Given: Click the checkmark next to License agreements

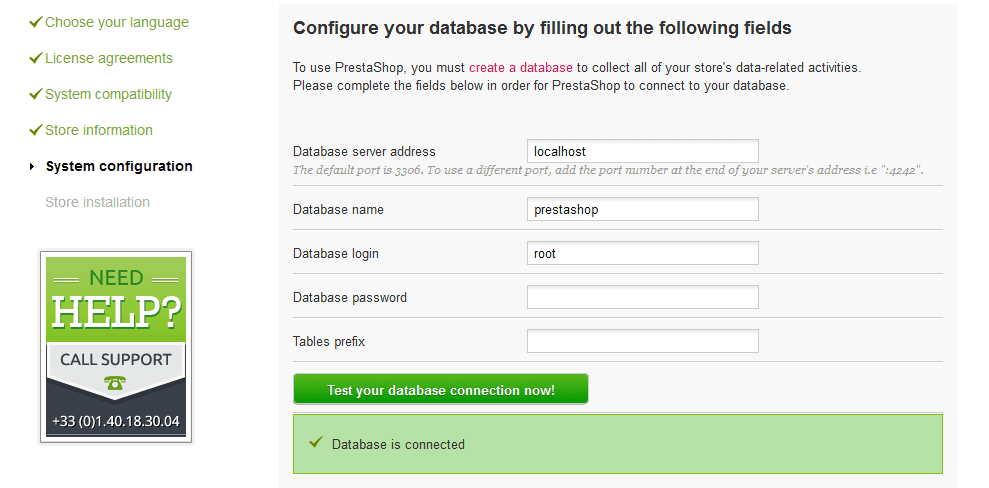Looking at the screenshot, I should point(36,58).
